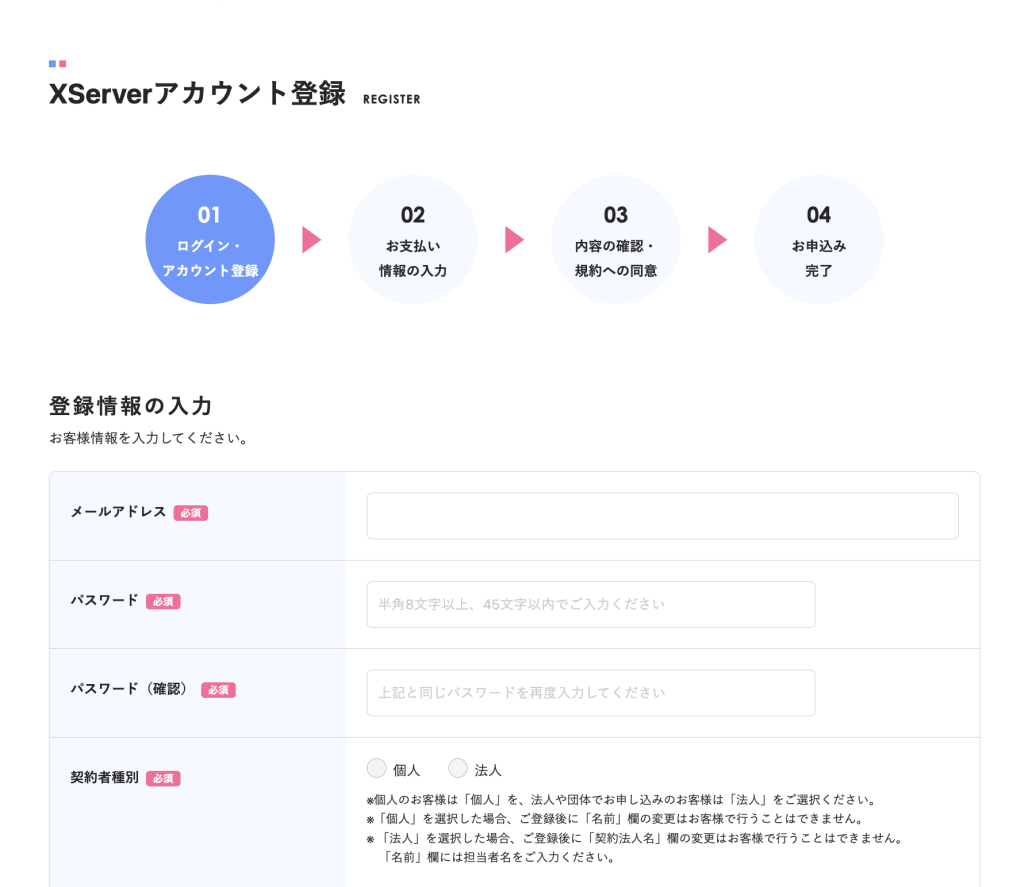Focus the メールアドレス input field
1024x887 pixels.
tap(662, 516)
